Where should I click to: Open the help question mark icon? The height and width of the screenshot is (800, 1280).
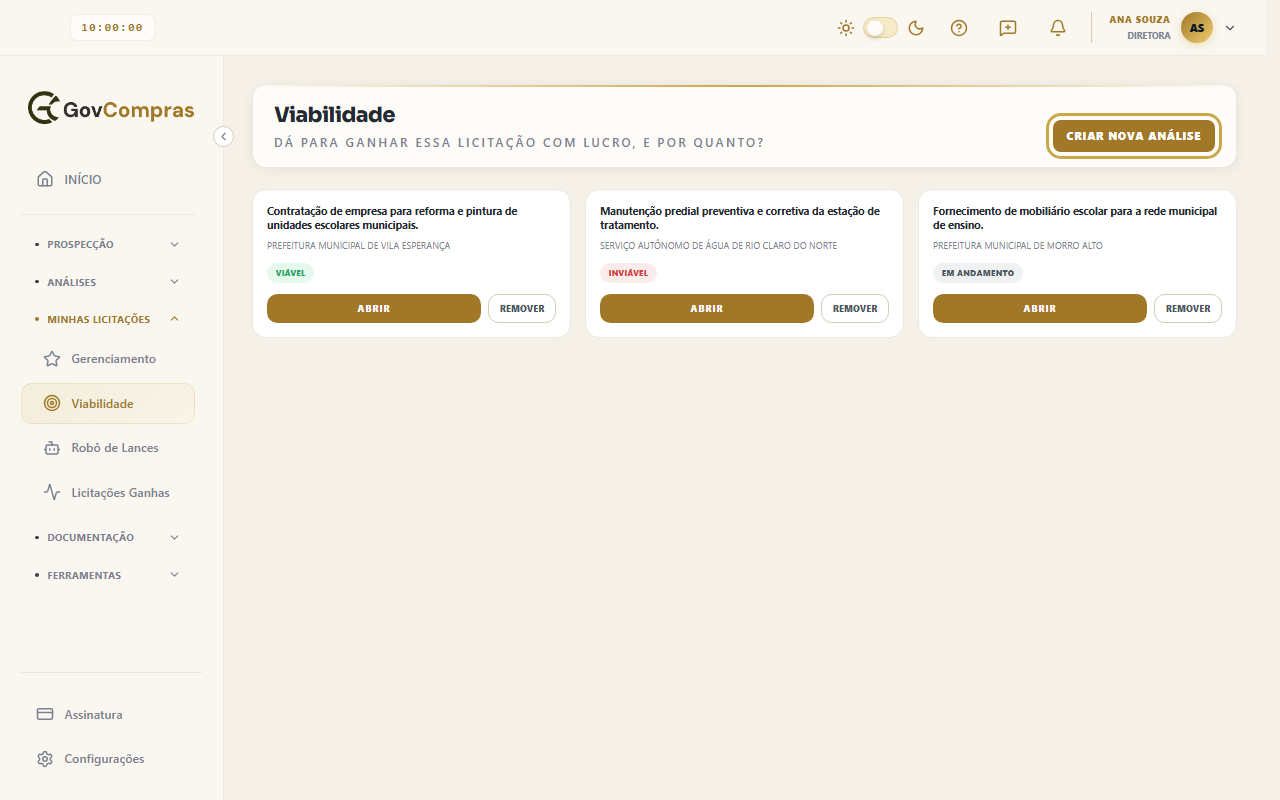coord(959,28)
